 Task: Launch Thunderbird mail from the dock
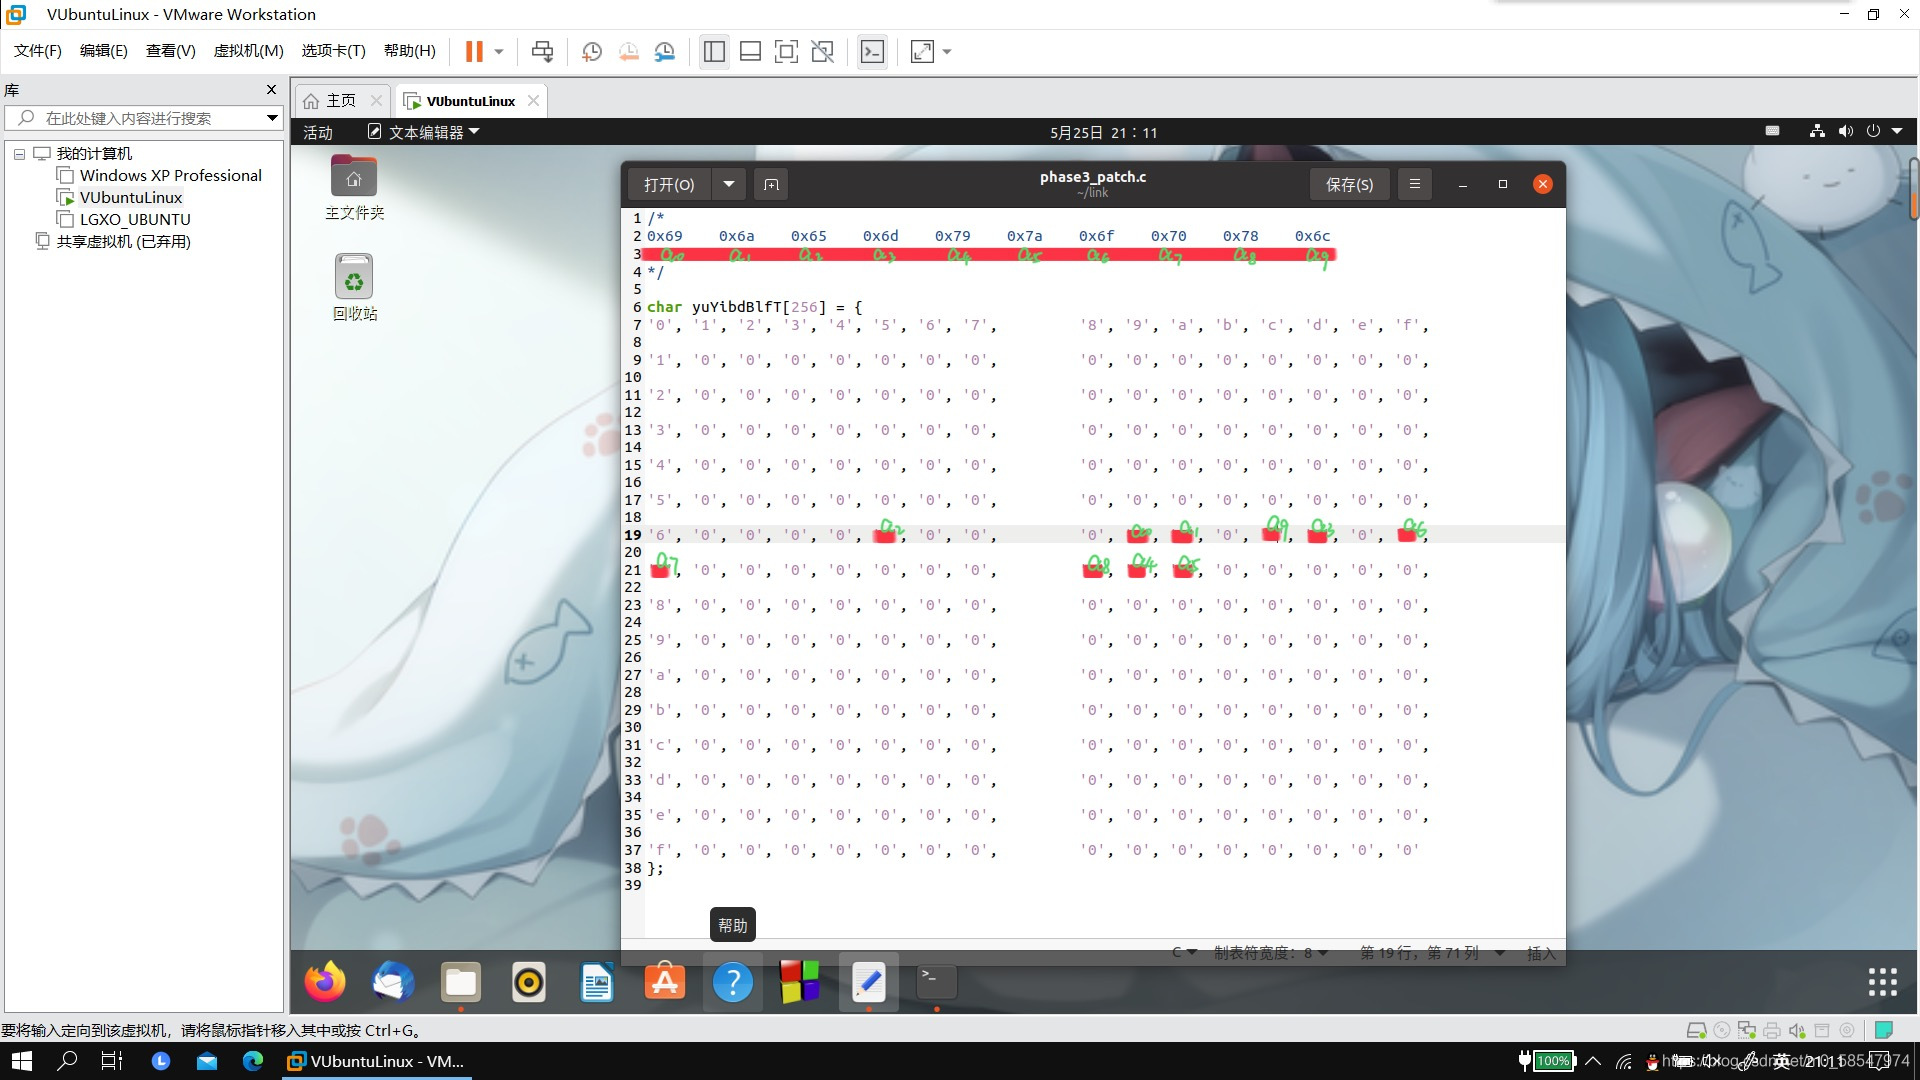(x=393, y=982)
